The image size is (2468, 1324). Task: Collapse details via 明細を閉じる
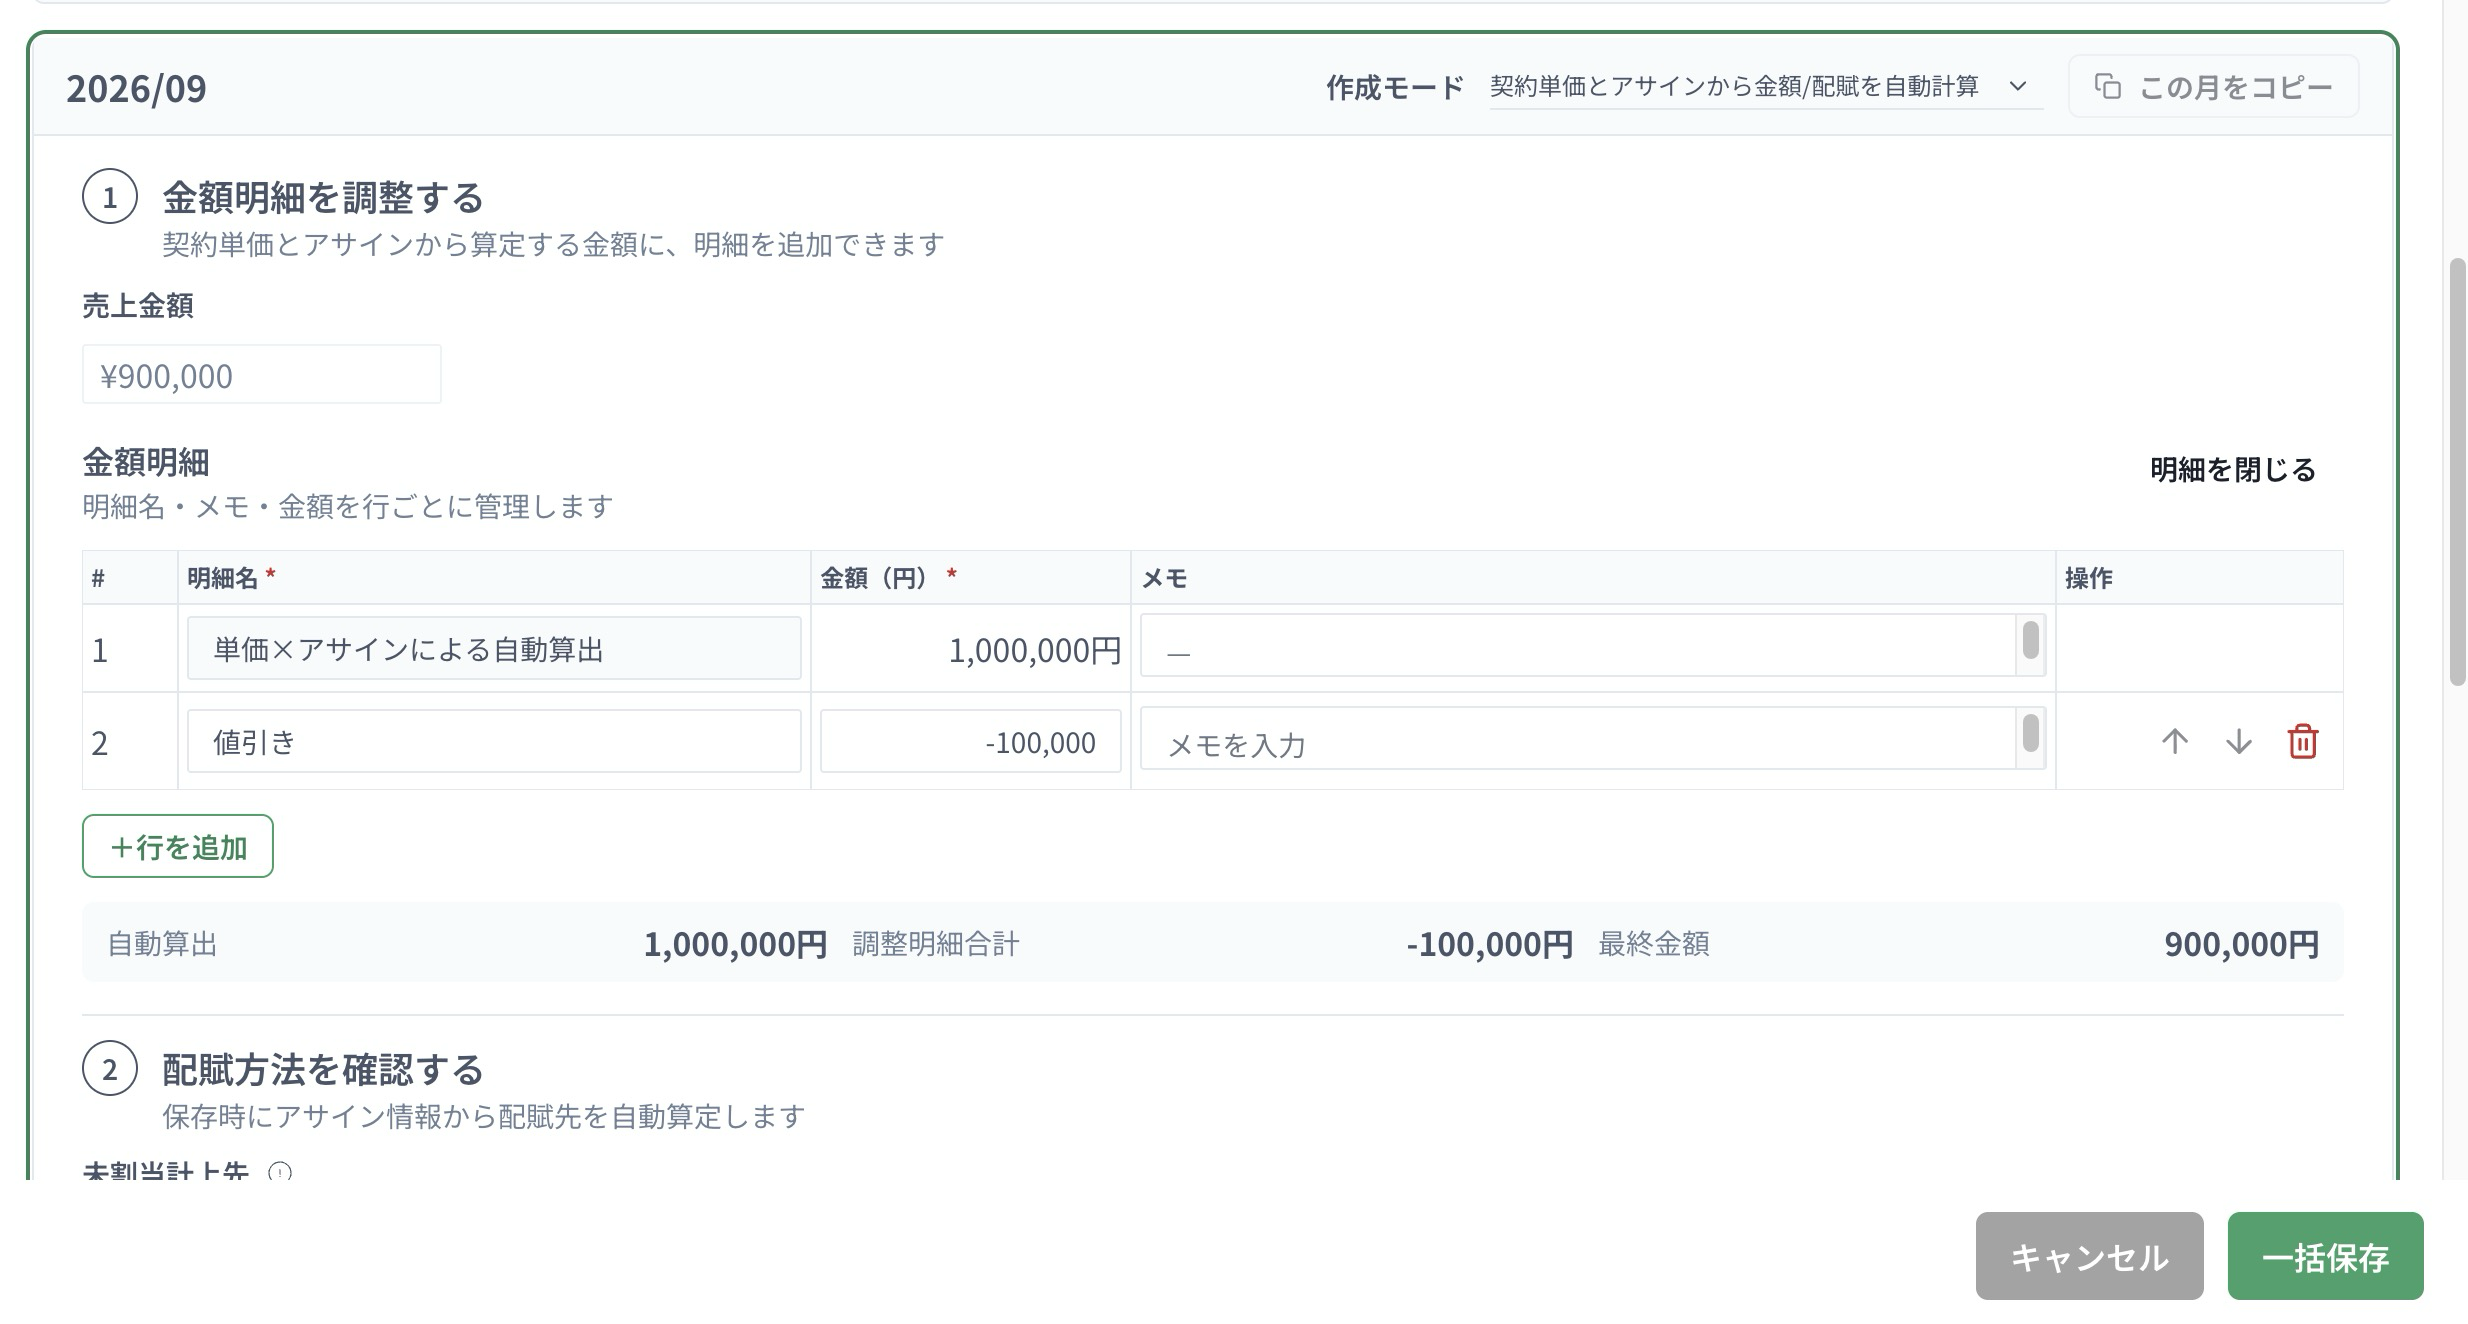coord(2232,469)
